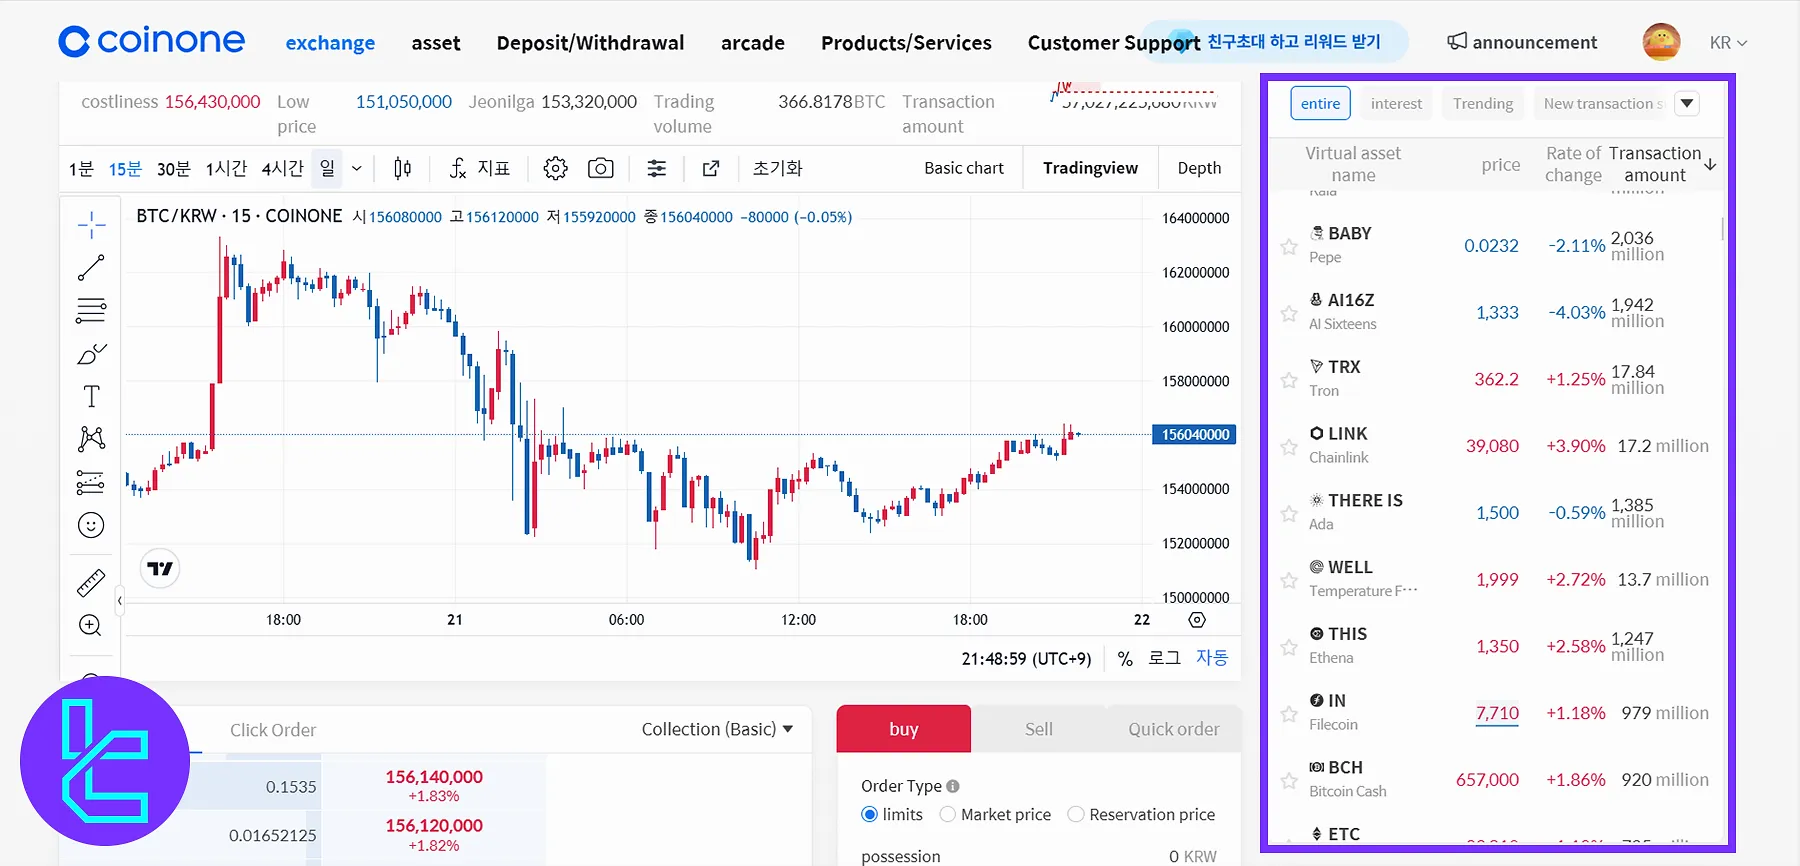Image resolution: width=1800 pixels, height=866 pixels.
Task: Select the interest asset filter
Action: point(1396,103)
